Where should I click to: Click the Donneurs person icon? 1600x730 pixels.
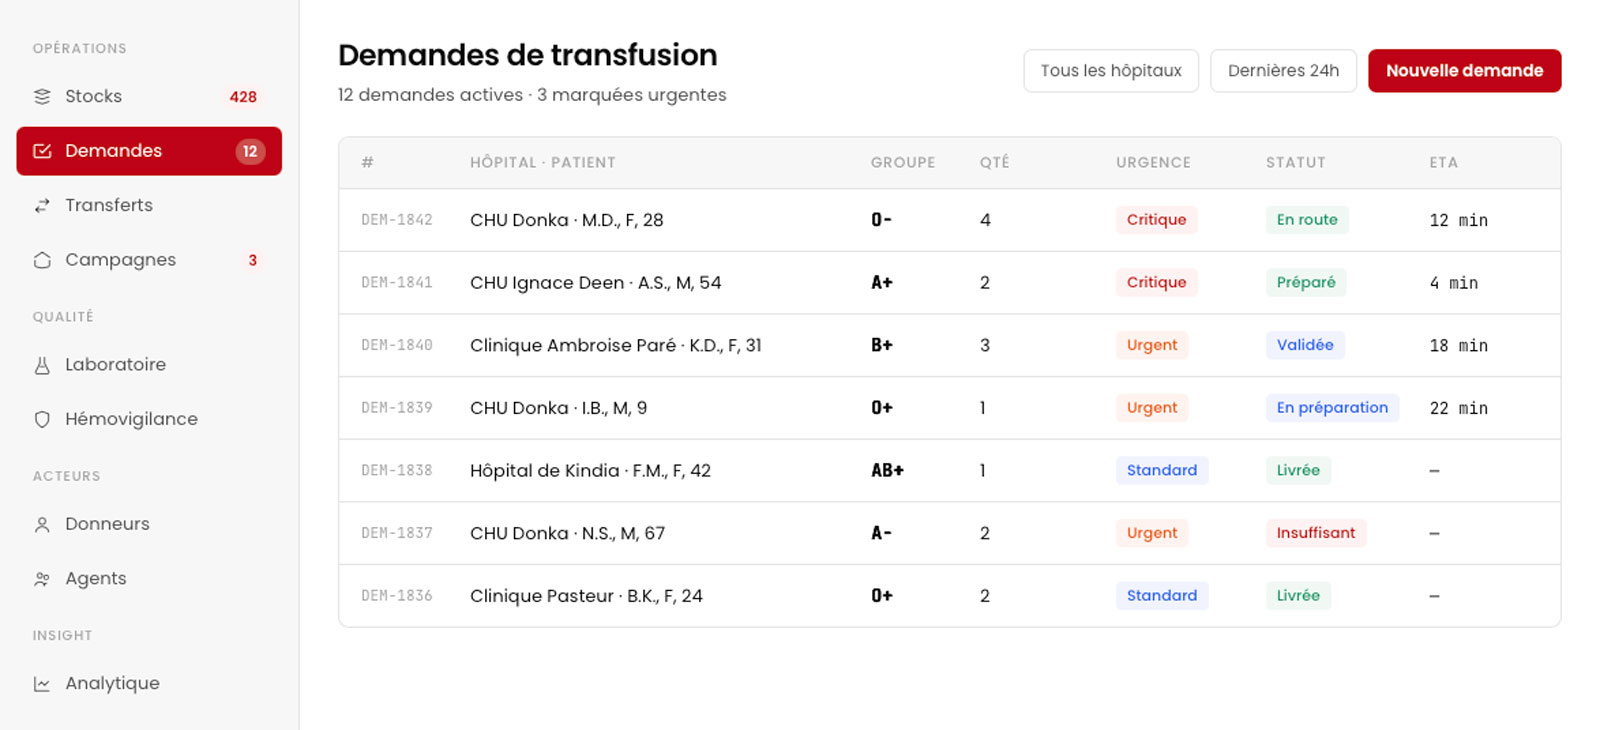[42, 524]
